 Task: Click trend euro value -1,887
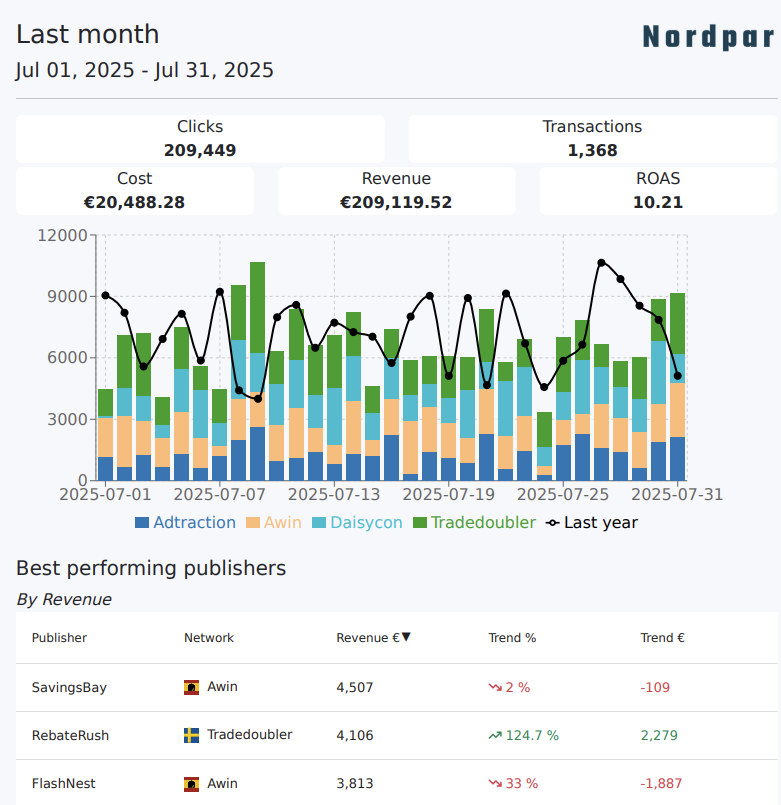click(661, 783)
